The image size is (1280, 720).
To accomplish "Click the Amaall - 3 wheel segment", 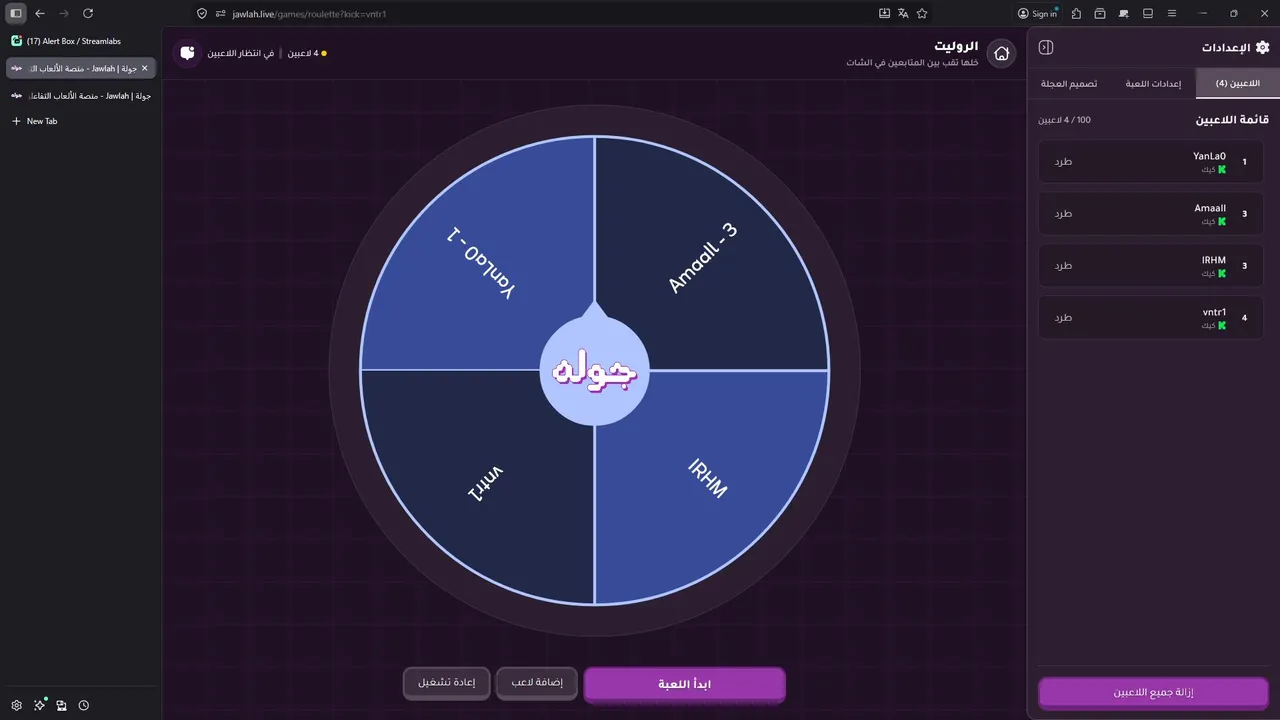I will coord(702,258).
